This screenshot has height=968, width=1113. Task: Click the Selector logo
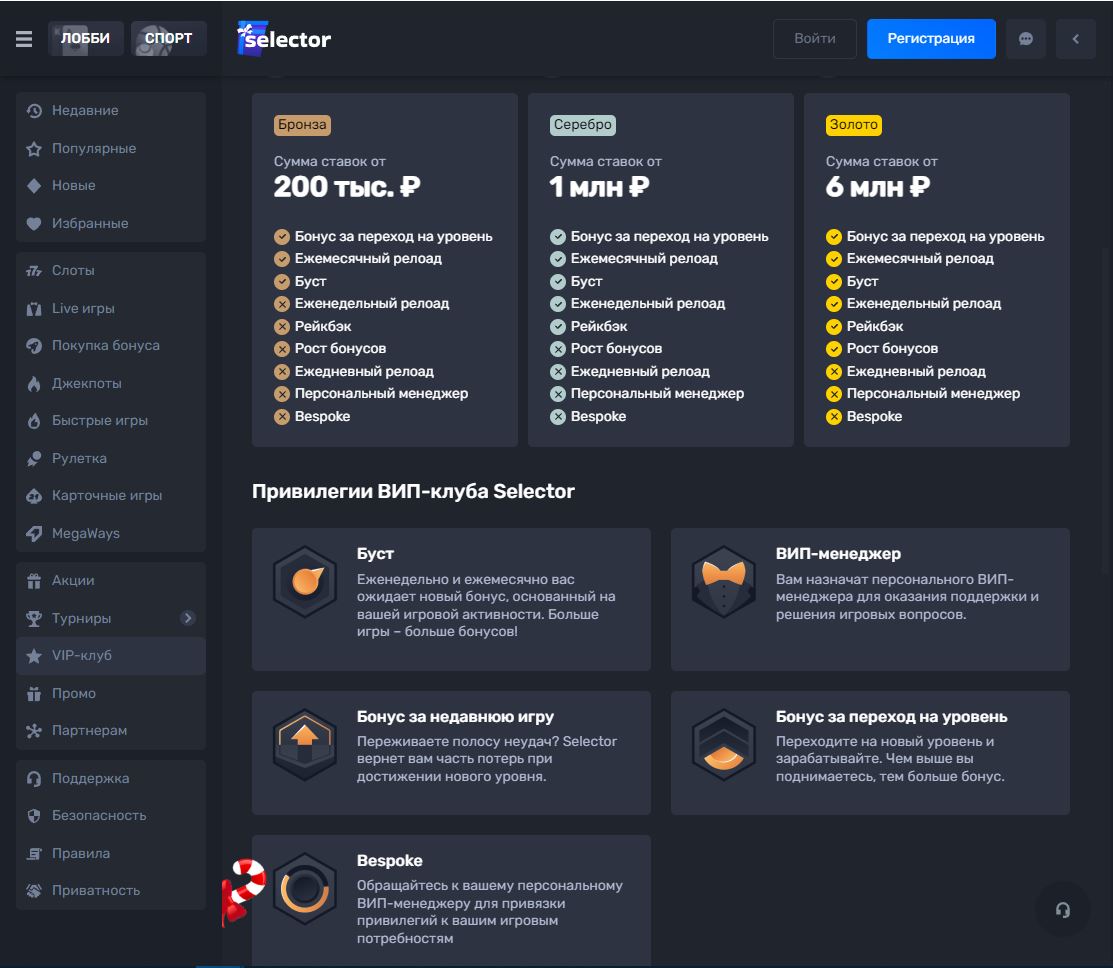pos(284,39)
